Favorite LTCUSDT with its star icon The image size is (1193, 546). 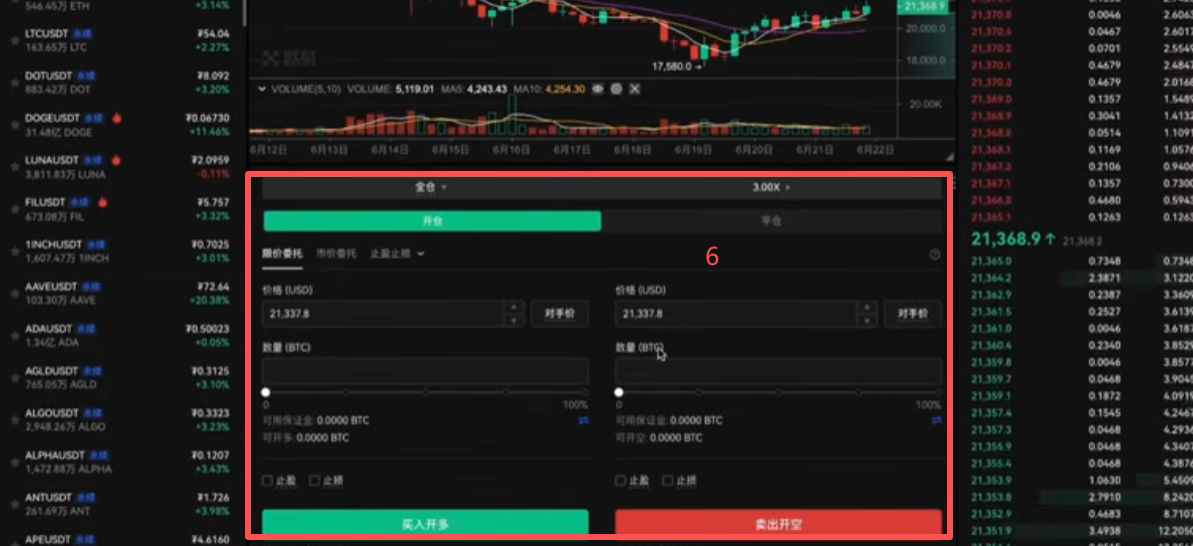[x=14, y=40]
